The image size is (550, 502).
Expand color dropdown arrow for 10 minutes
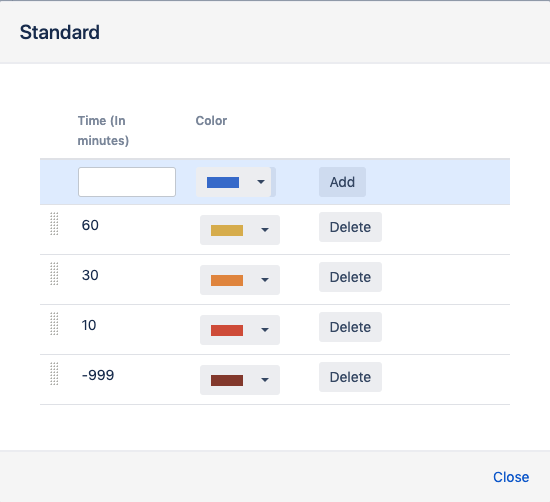point(265,330)
